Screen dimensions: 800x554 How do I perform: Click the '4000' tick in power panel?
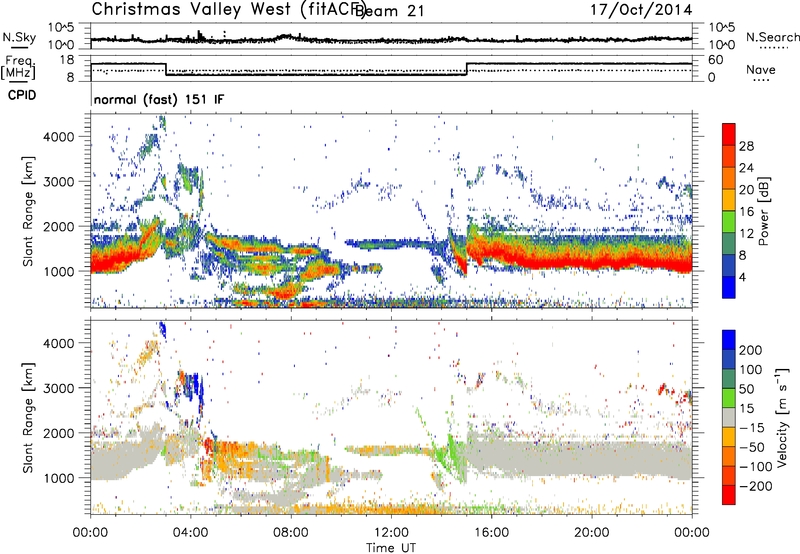(x=59, y=137)
